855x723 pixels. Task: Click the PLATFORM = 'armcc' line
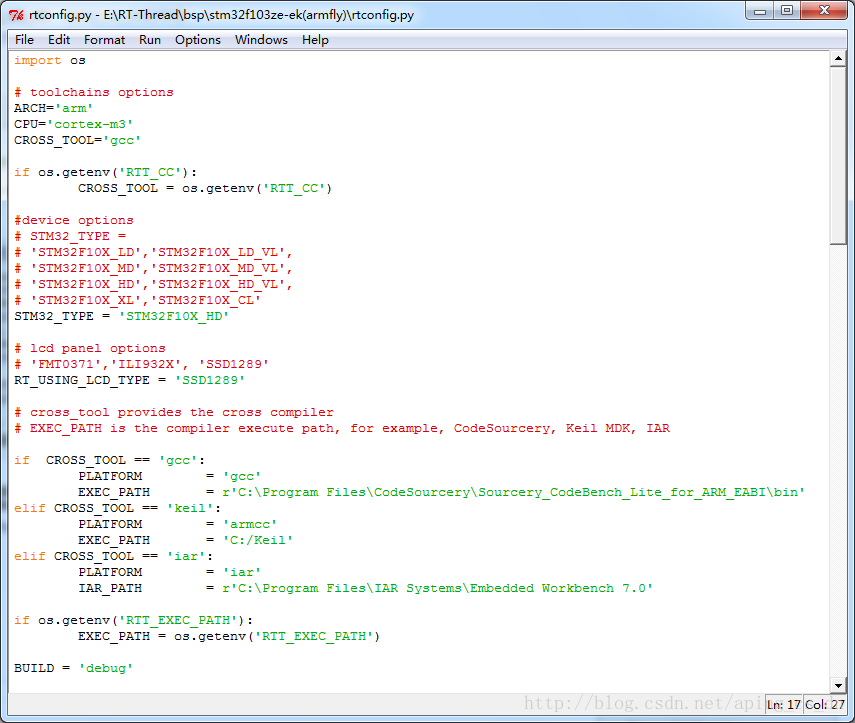click(177, 524)
